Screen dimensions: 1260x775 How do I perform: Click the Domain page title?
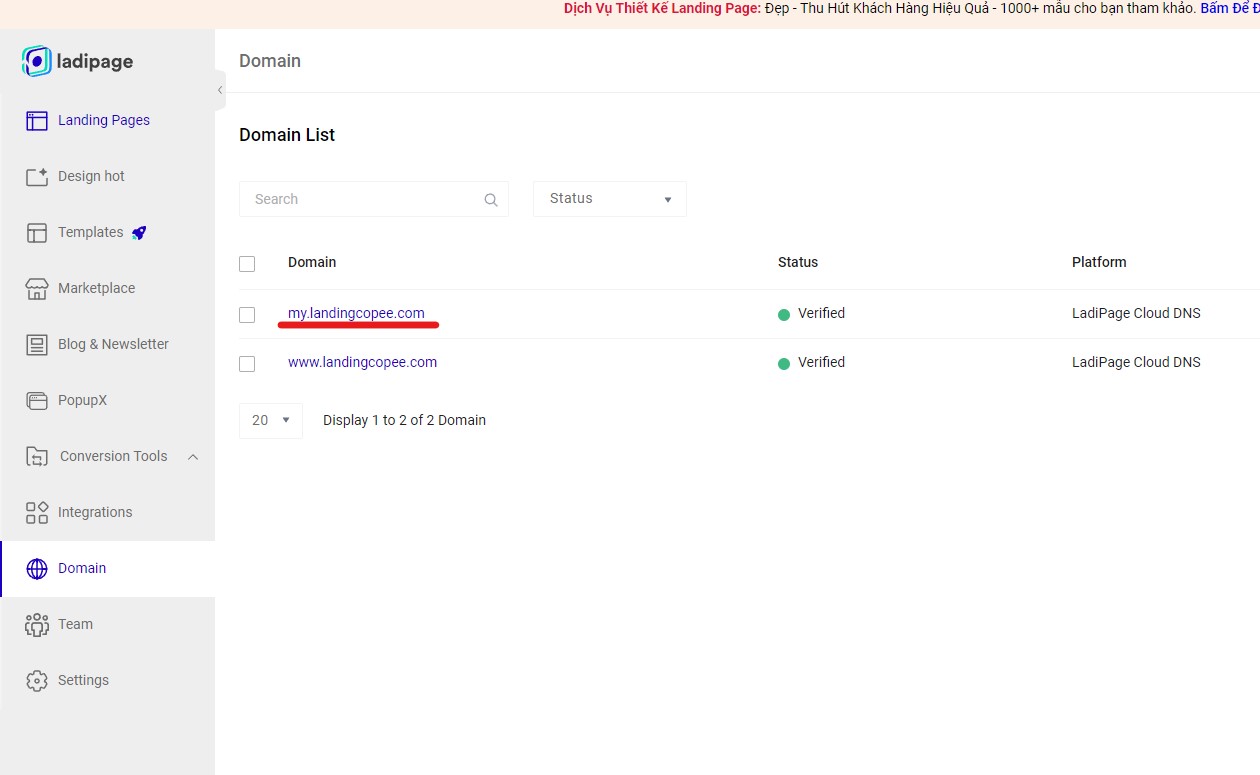[270, 61]
